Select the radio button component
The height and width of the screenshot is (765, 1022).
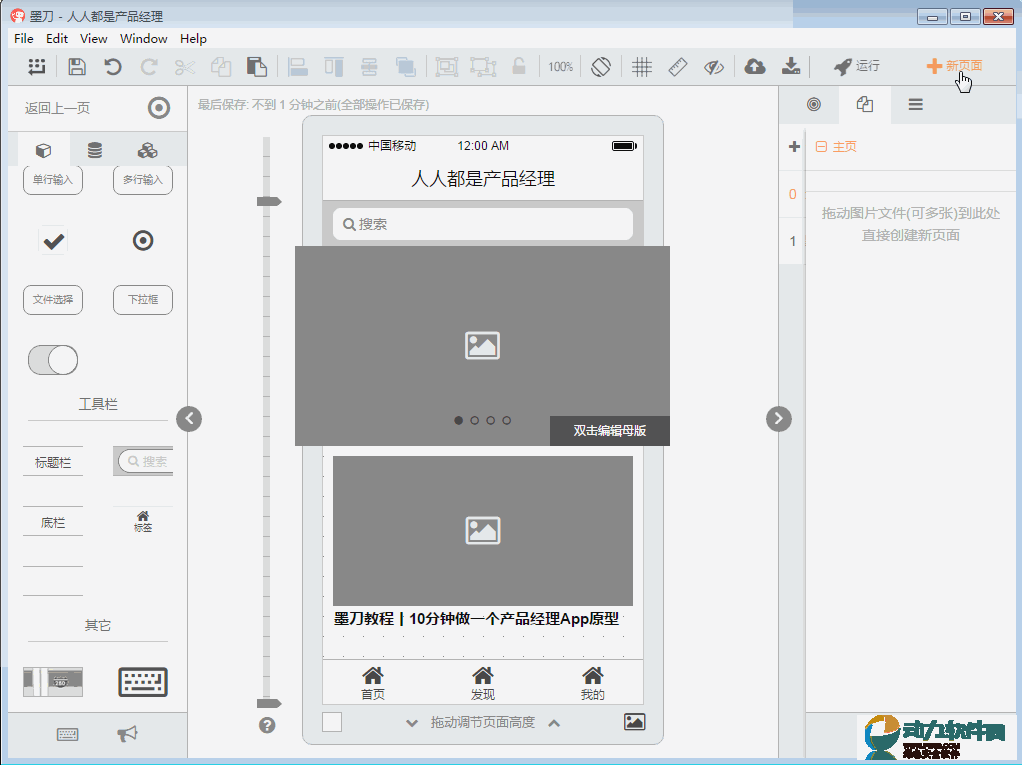[143, 240]
